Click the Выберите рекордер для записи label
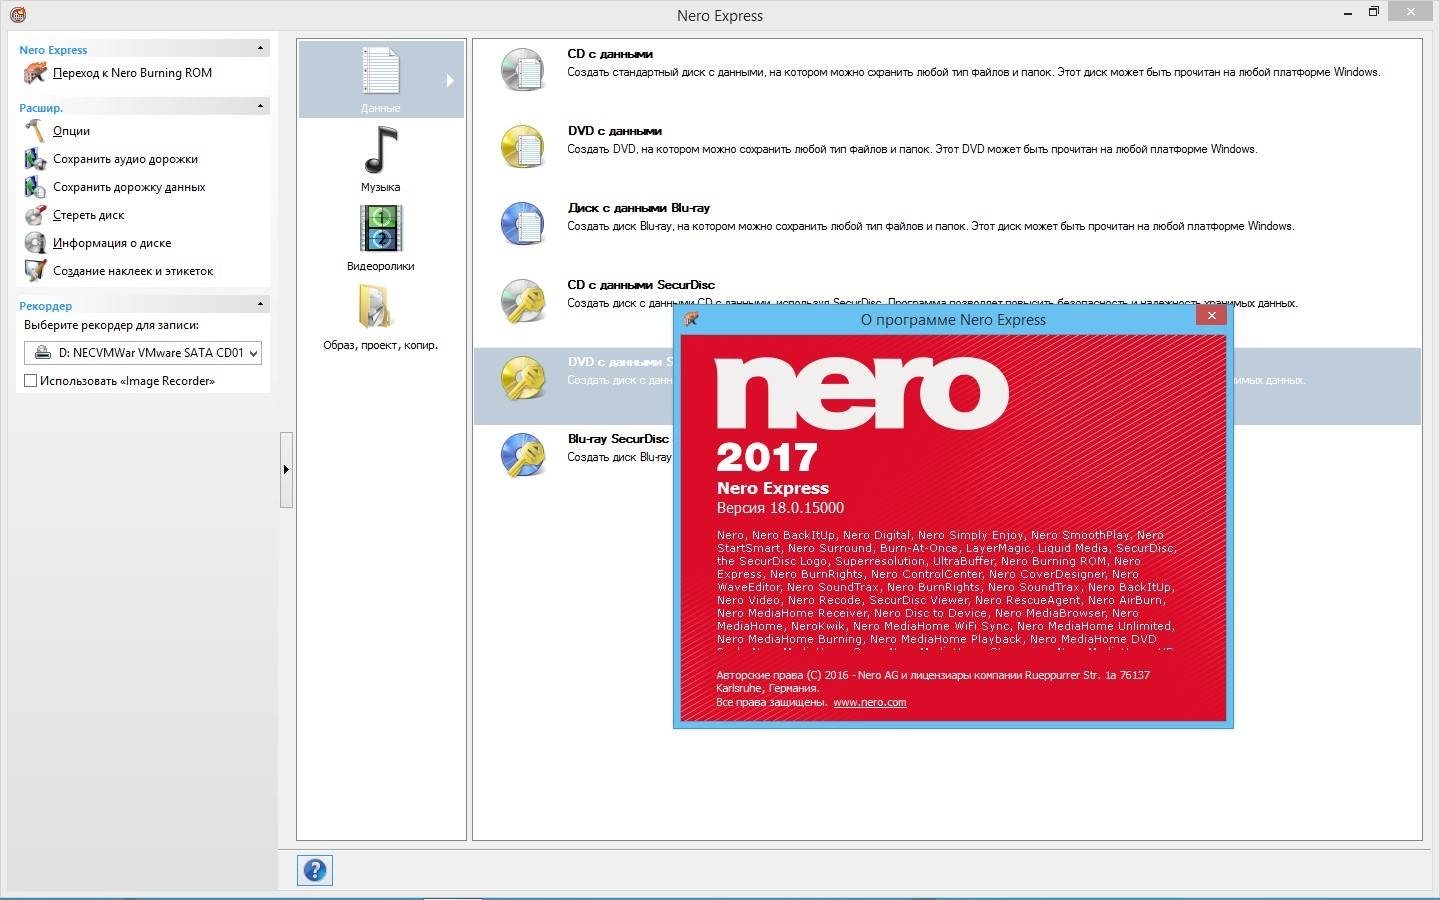Image resolution: width=1440 pixels, height=900 pixels. point(111,325)
